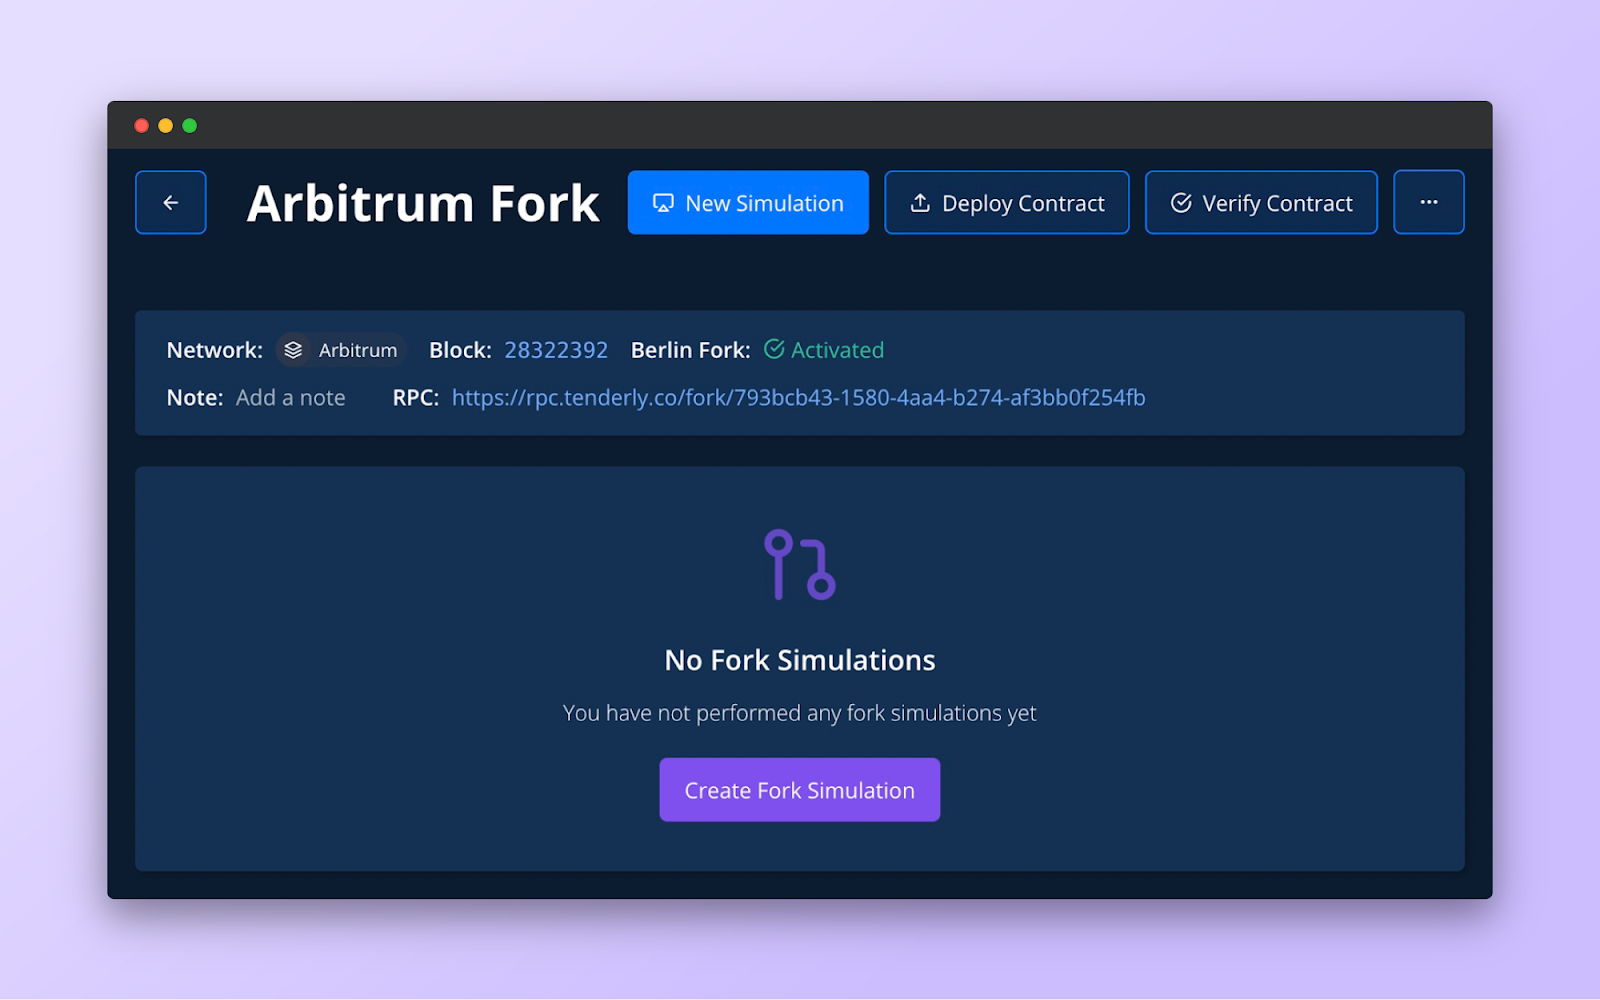Screen dimensions: 1600x1000
Task: Click the No Fork Simulations heading
Action: (x=800, y=660)
